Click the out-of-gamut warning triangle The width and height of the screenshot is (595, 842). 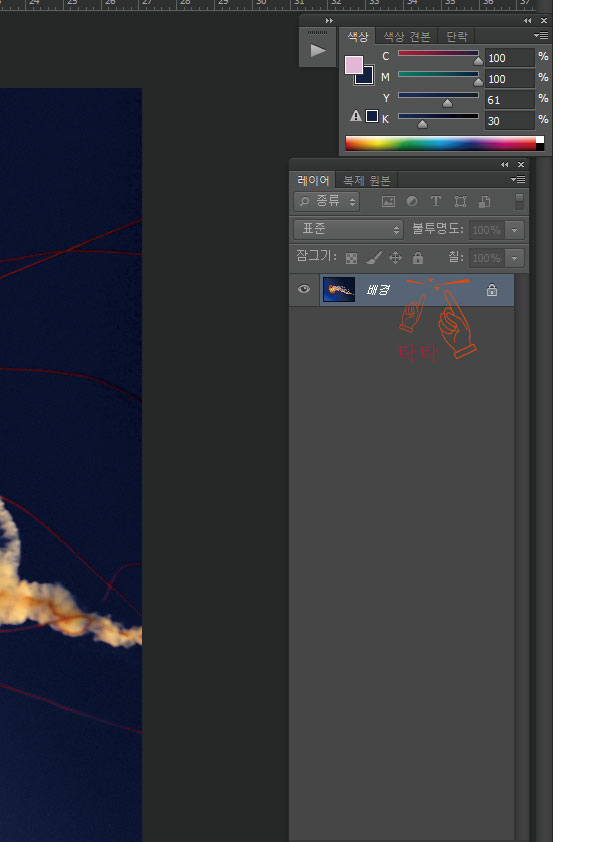[x=355, y=115]
